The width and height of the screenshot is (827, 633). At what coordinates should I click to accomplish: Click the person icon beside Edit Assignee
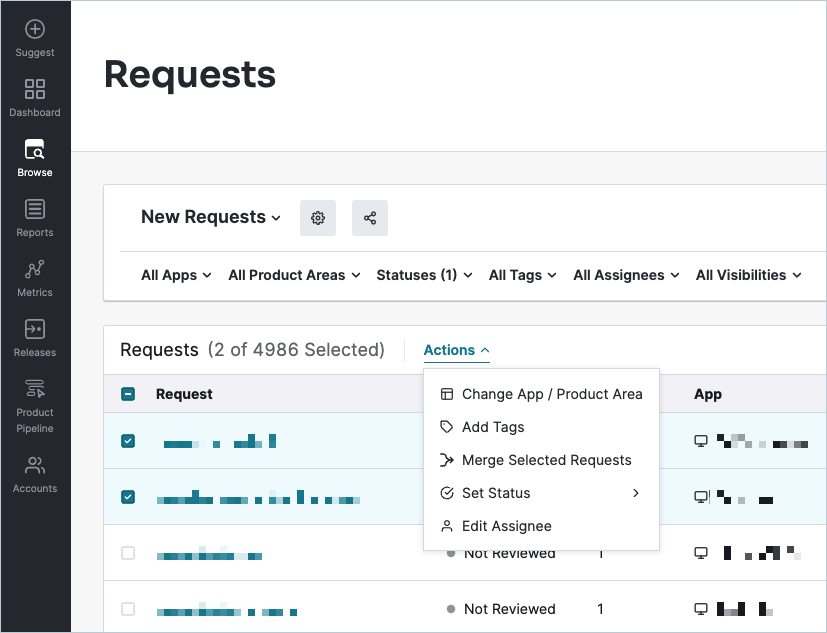point(447,526)
